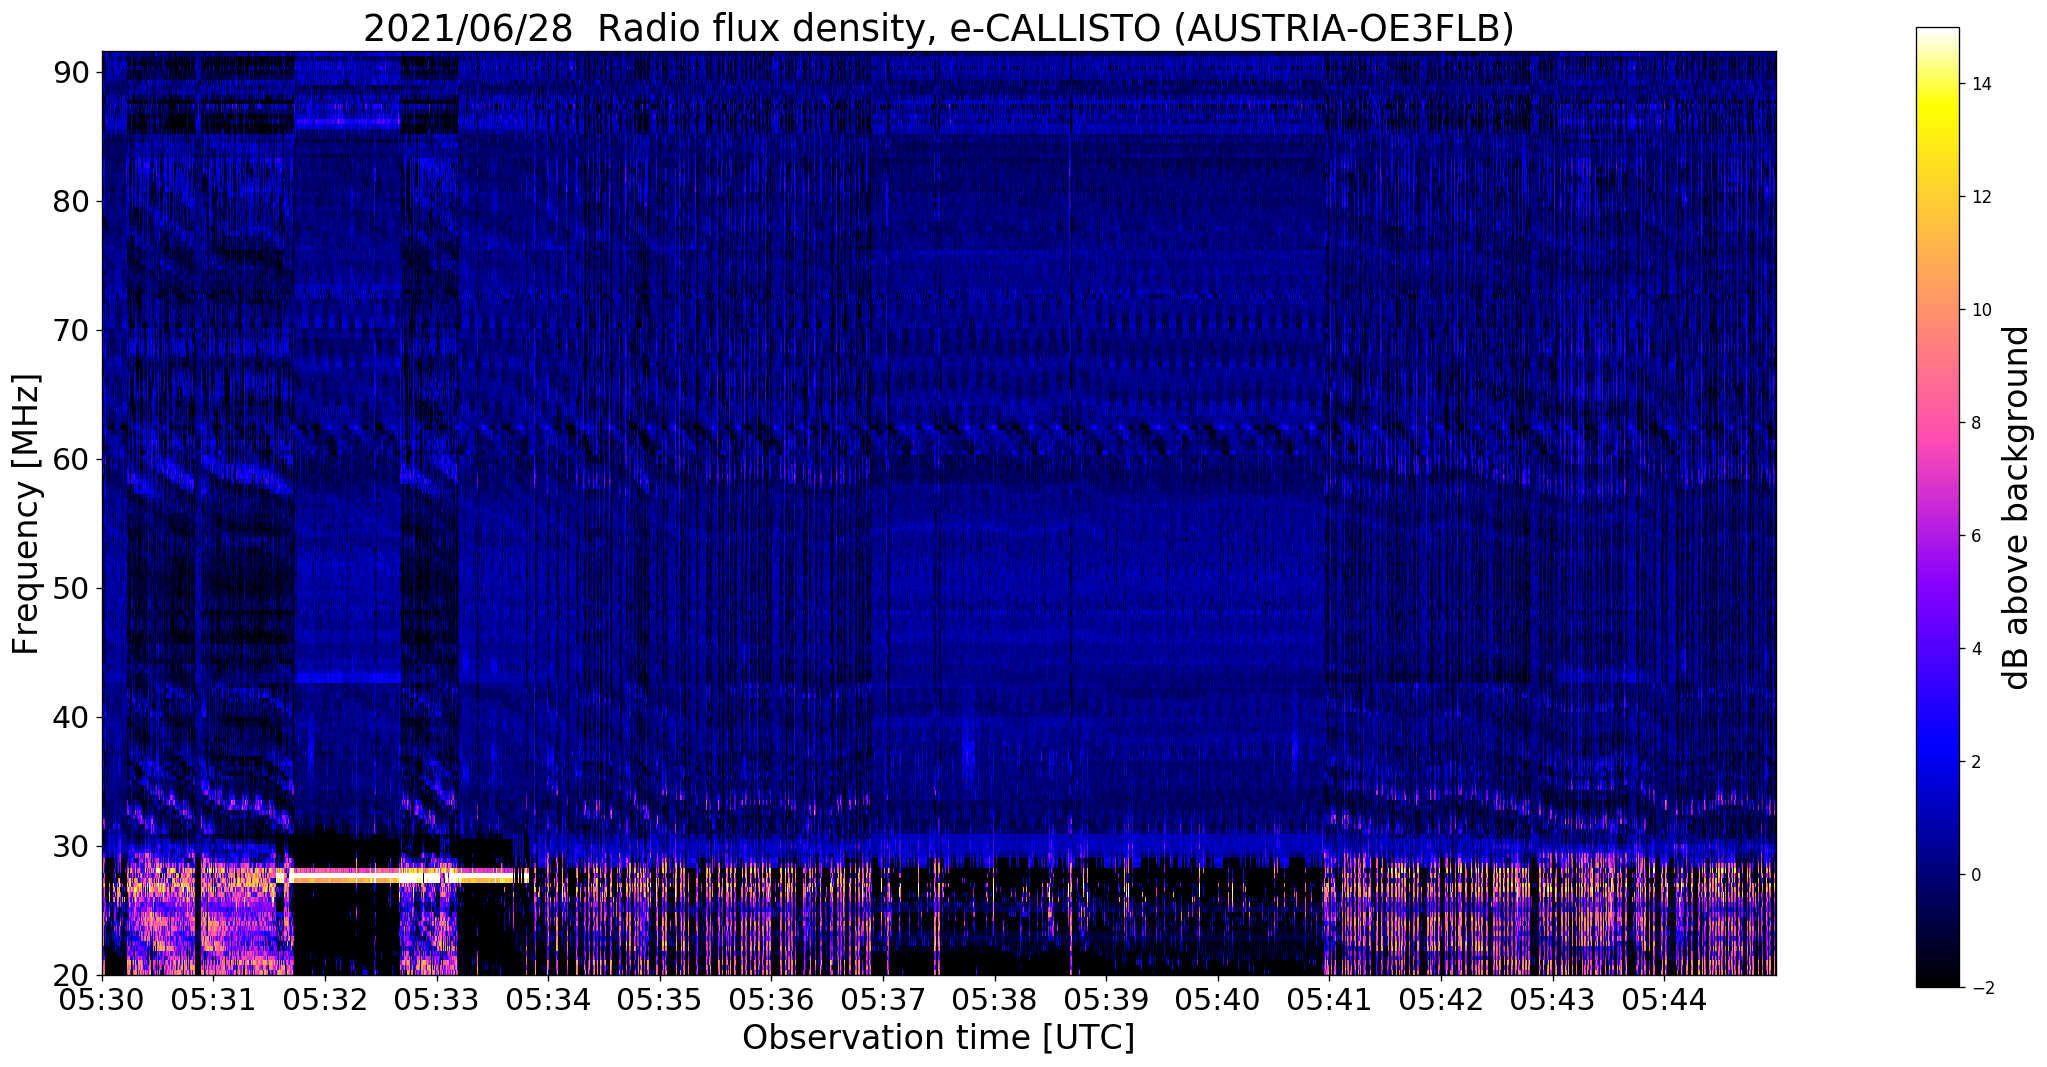
Task: Click the 30 frequency tick label
Action: click(71, 846)
